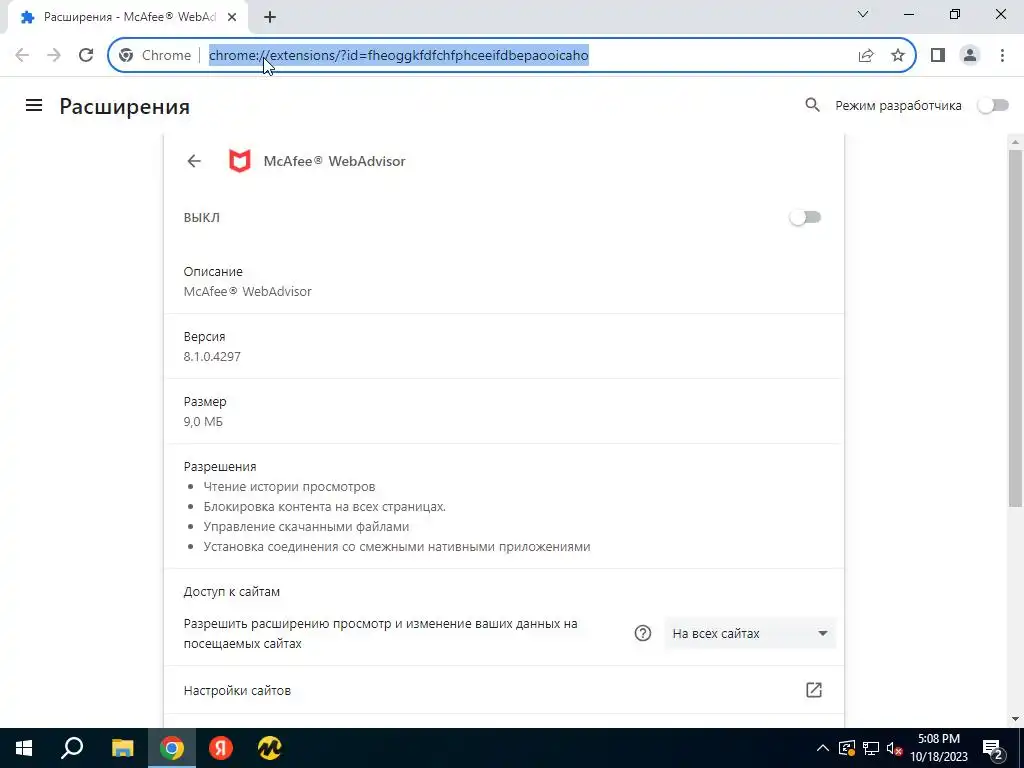Click the Расширения page heading
This screenshot has width=1024, height=768.
[125, 106]
